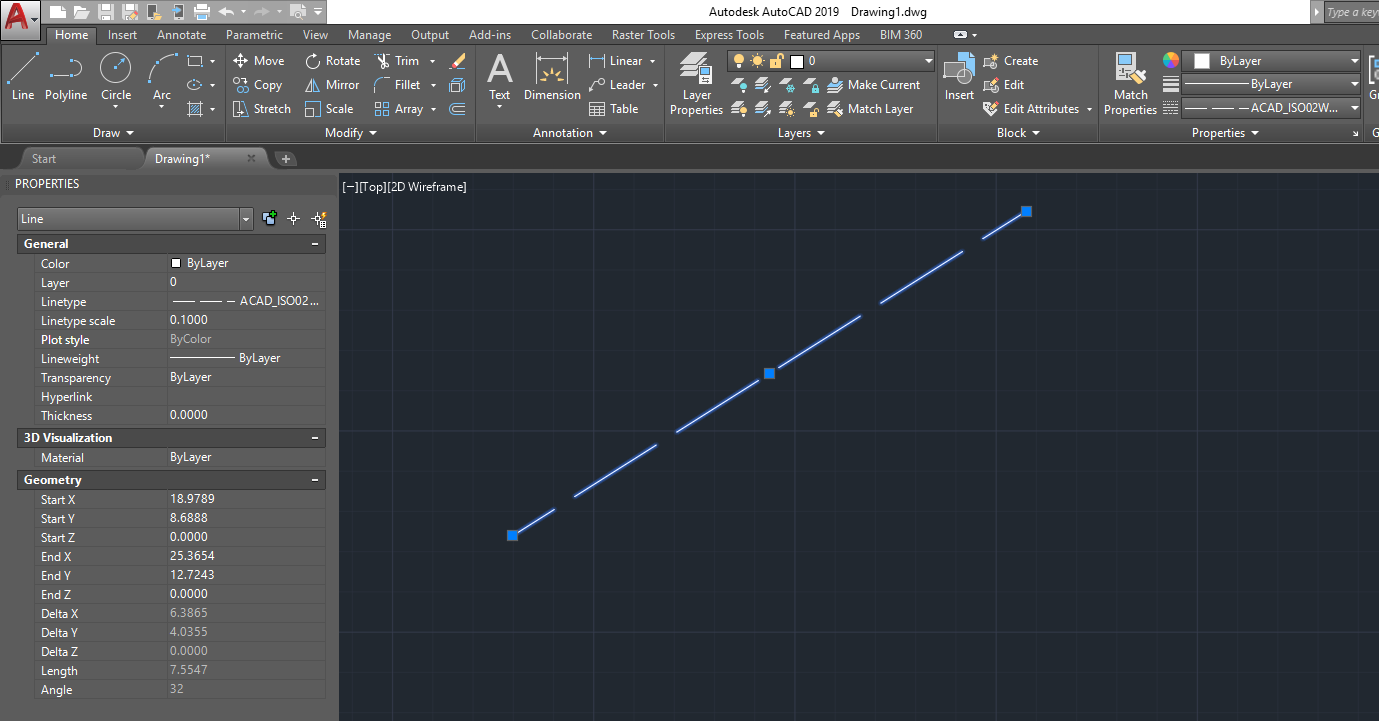The image size is (1379, 721).
Task: Open the Layer Properties manager
Action: [x=696, y=81]
